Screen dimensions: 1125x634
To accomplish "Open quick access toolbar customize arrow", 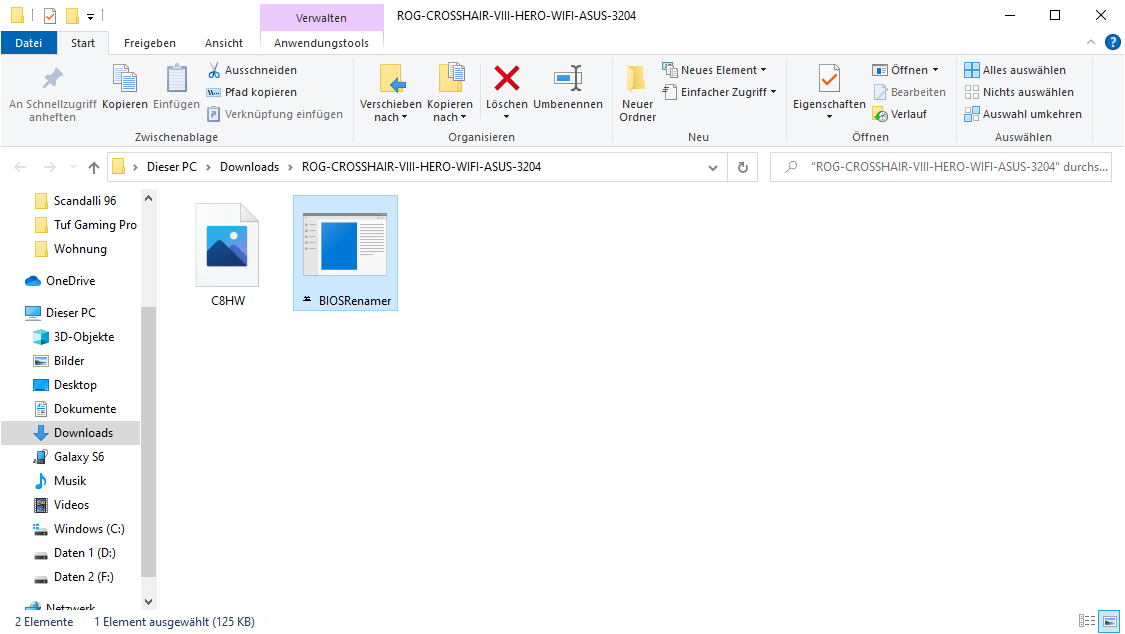I will click(90, 16).
